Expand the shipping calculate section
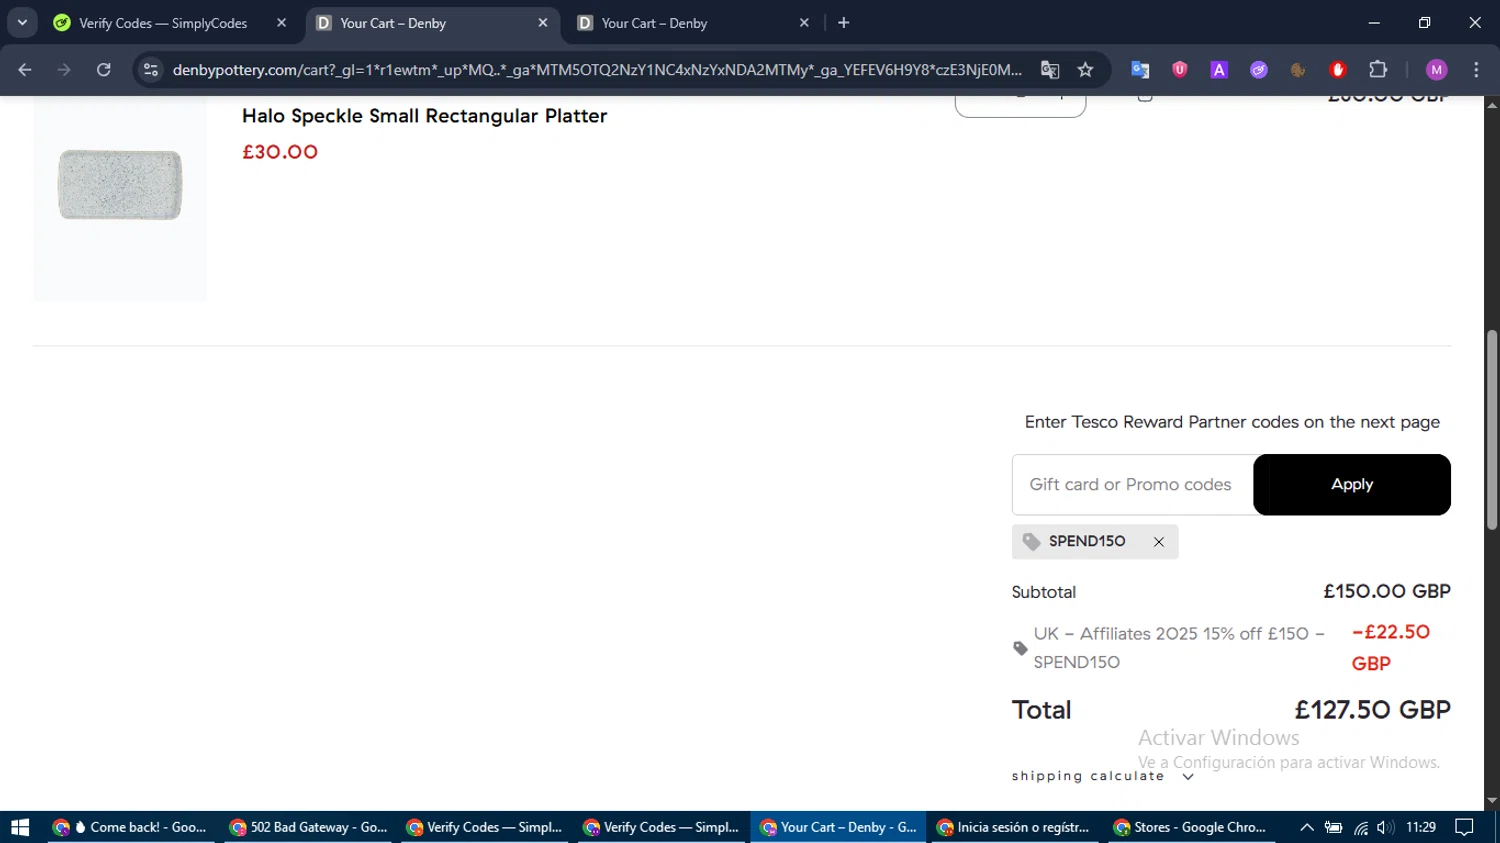The height and width of the screenshot is (843, 1500). coord(1103,776)
